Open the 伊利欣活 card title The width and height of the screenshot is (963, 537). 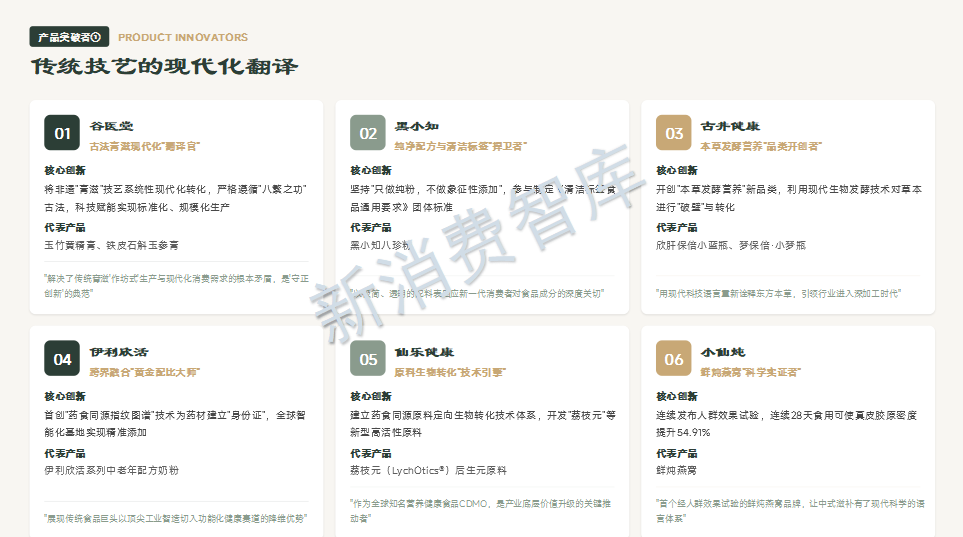tap(119, 352)
